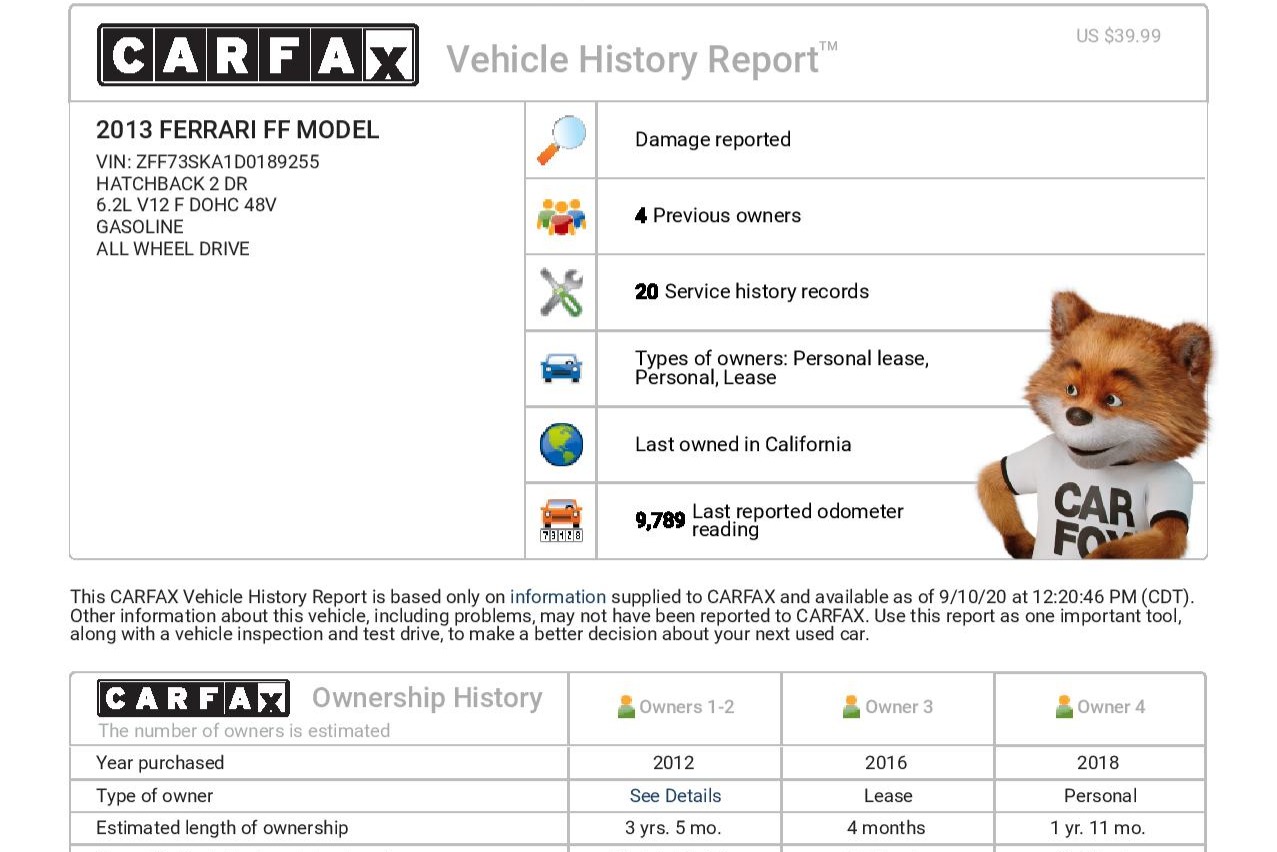Click the '9,789' odometer reading value
1277x852 pixels.
tap(660, 520)
